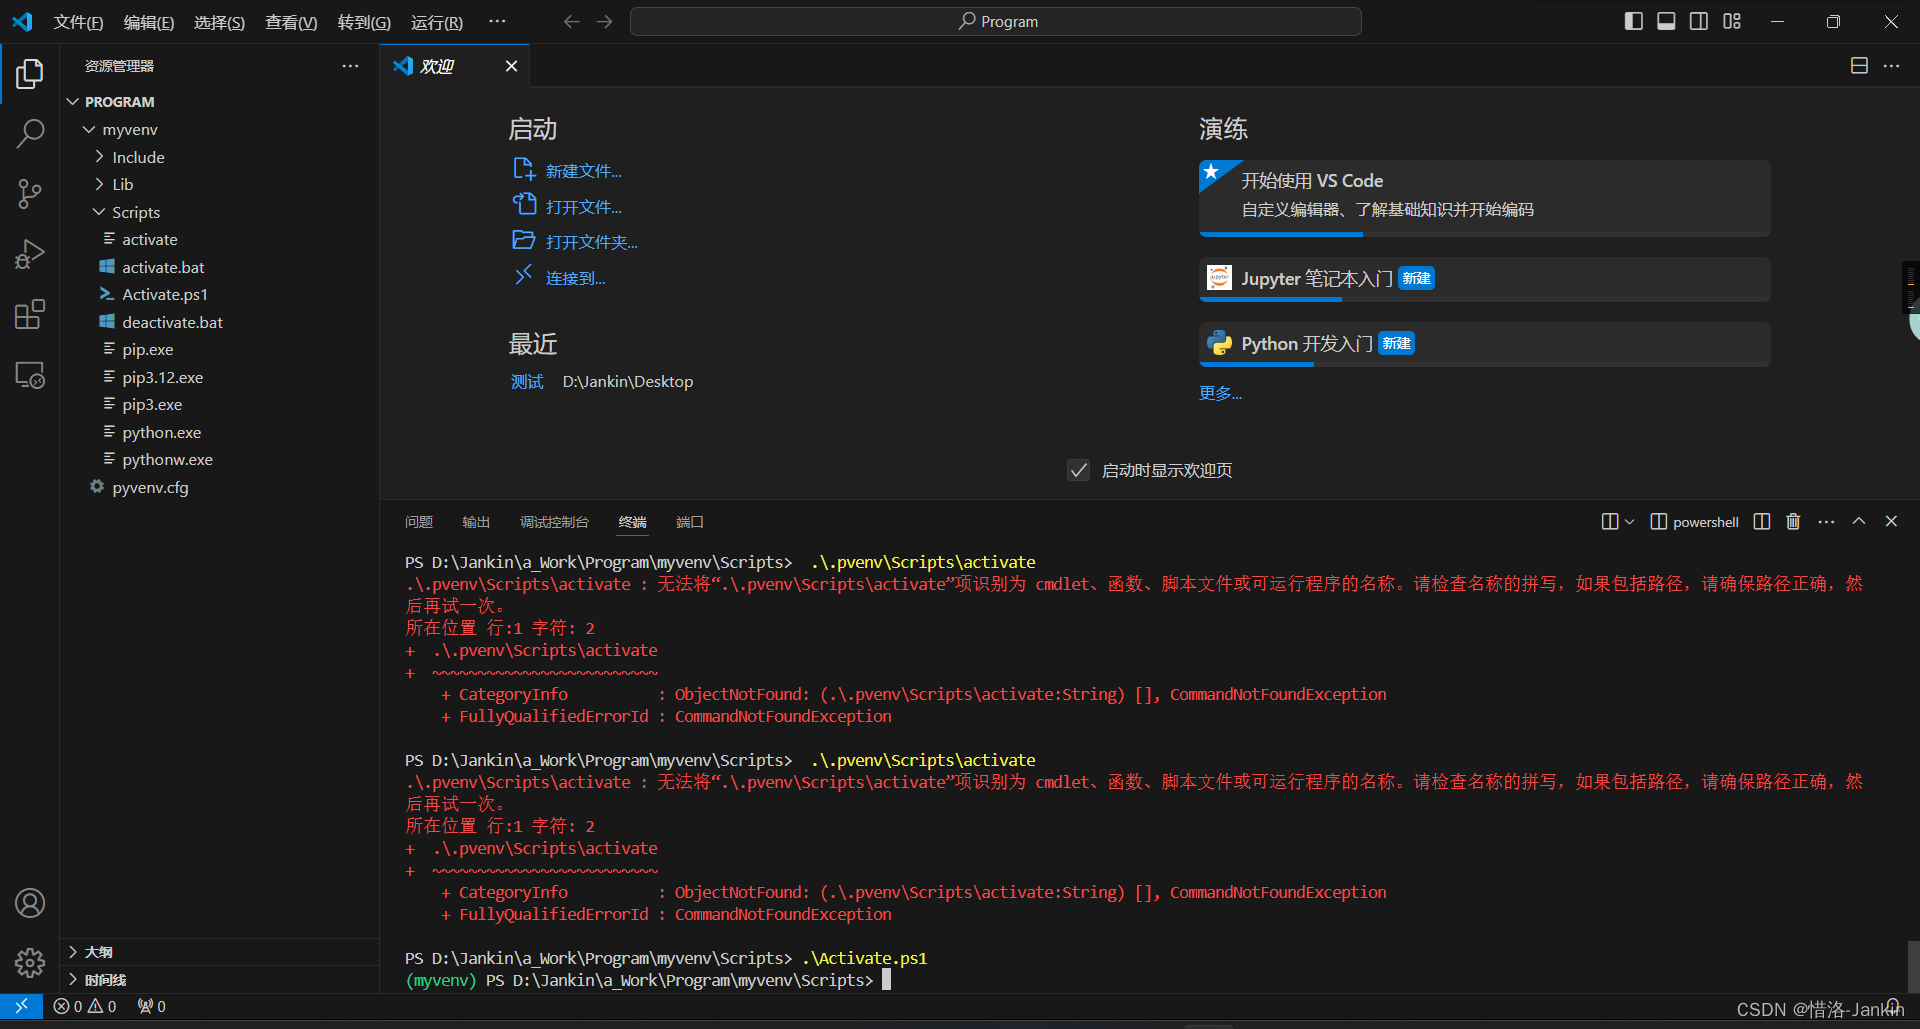Open editor more actions ellipsis
Image resolution: width=1920 pixels, height=1029 pixels.
(x=1891, y=66)
